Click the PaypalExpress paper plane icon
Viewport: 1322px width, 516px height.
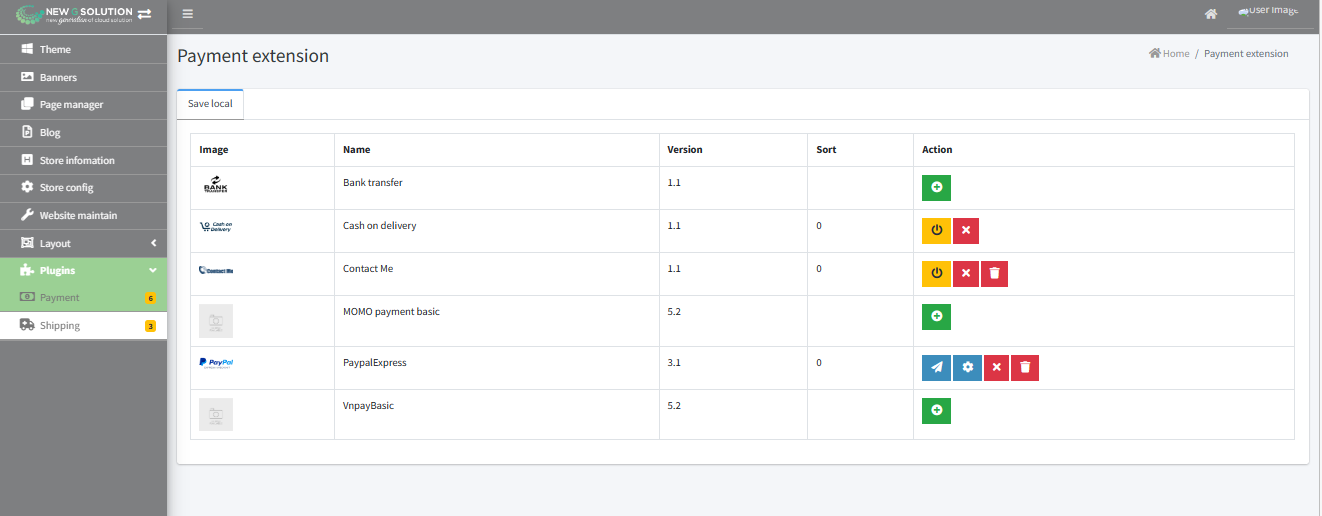point(936,368)
